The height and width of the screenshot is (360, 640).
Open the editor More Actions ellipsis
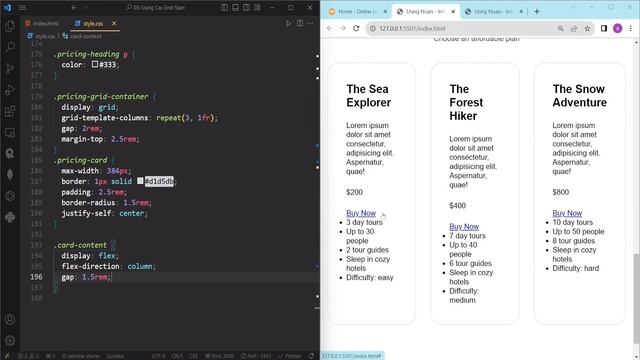[311, 24]
